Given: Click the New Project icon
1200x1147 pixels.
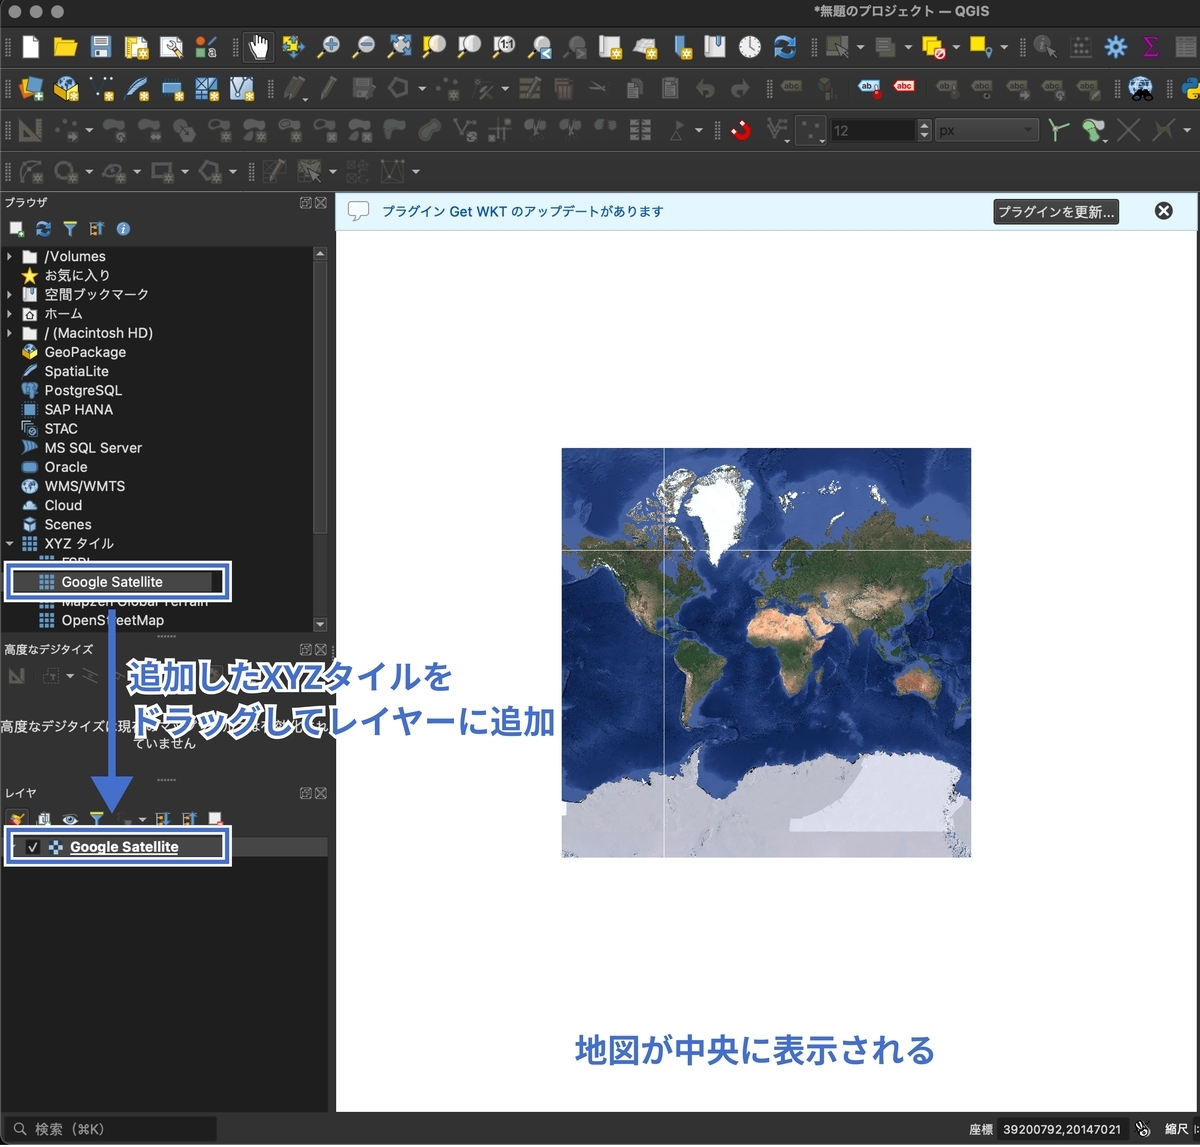Looking at the screenshot, I should [31, 46].
